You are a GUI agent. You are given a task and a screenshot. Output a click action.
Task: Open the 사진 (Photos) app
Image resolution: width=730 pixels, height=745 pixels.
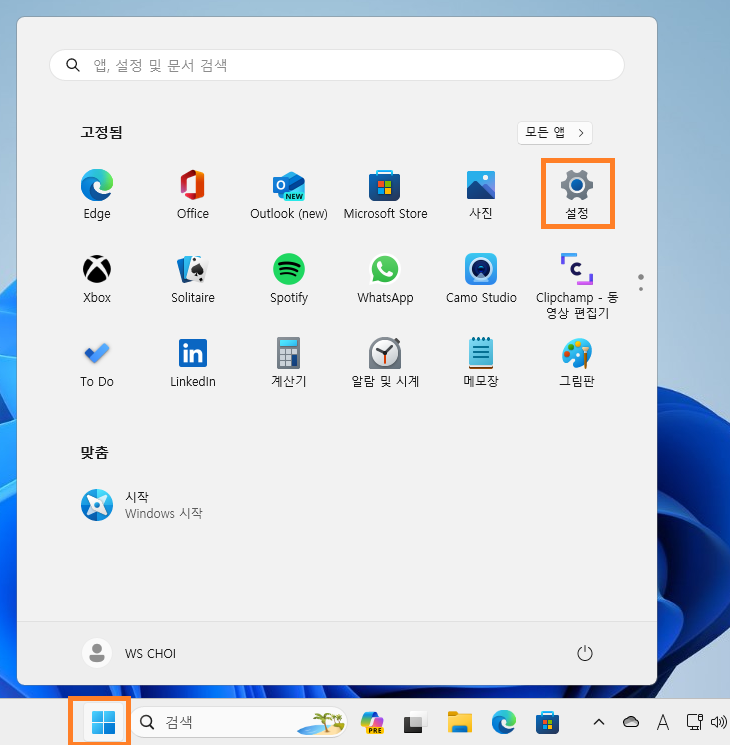point(481,194)
